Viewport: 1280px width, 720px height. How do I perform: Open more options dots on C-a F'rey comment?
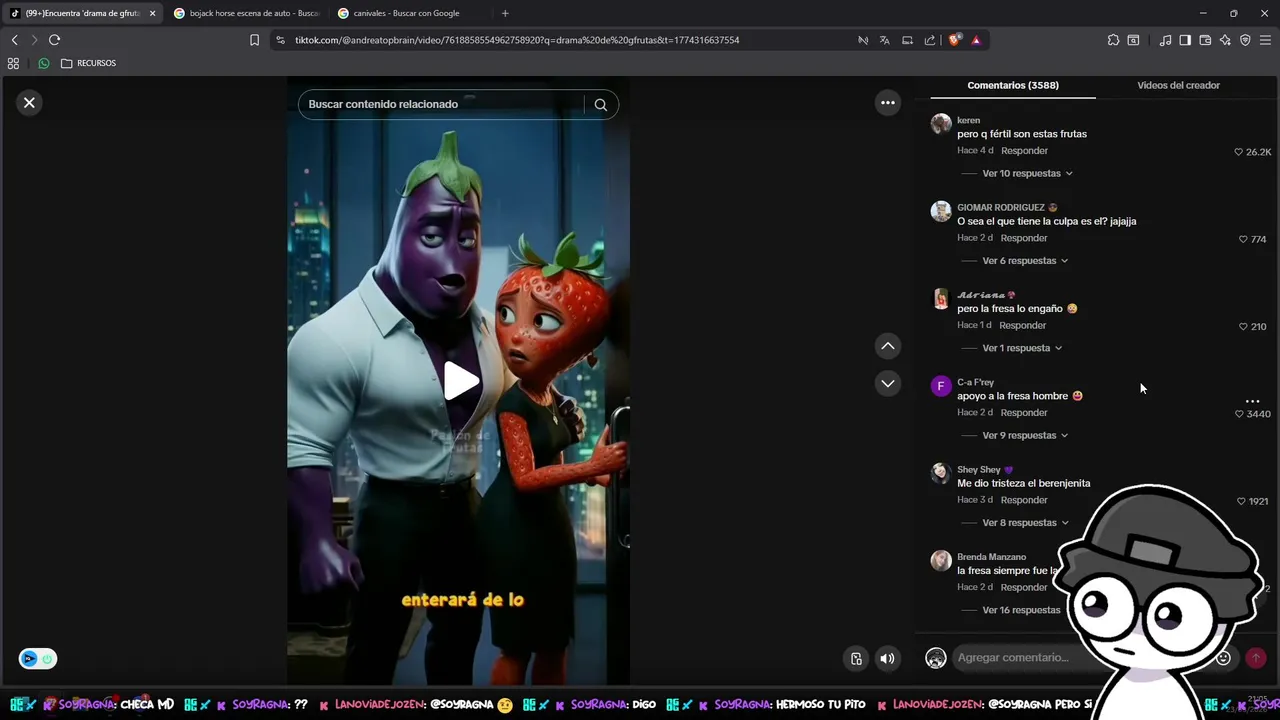coord(1252,401)
